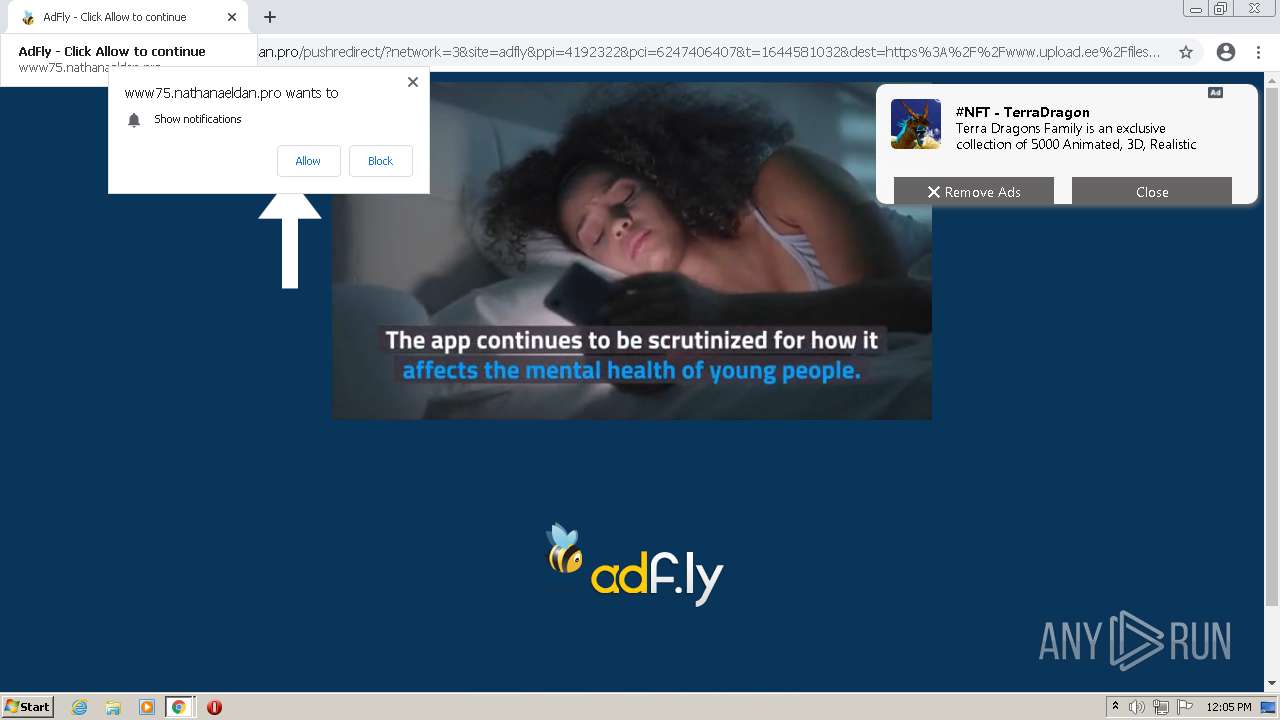The width and height of the screenshot is (1280, 720).
Task: Click the 12:05 PM system clock
Action: [1229, 707]
